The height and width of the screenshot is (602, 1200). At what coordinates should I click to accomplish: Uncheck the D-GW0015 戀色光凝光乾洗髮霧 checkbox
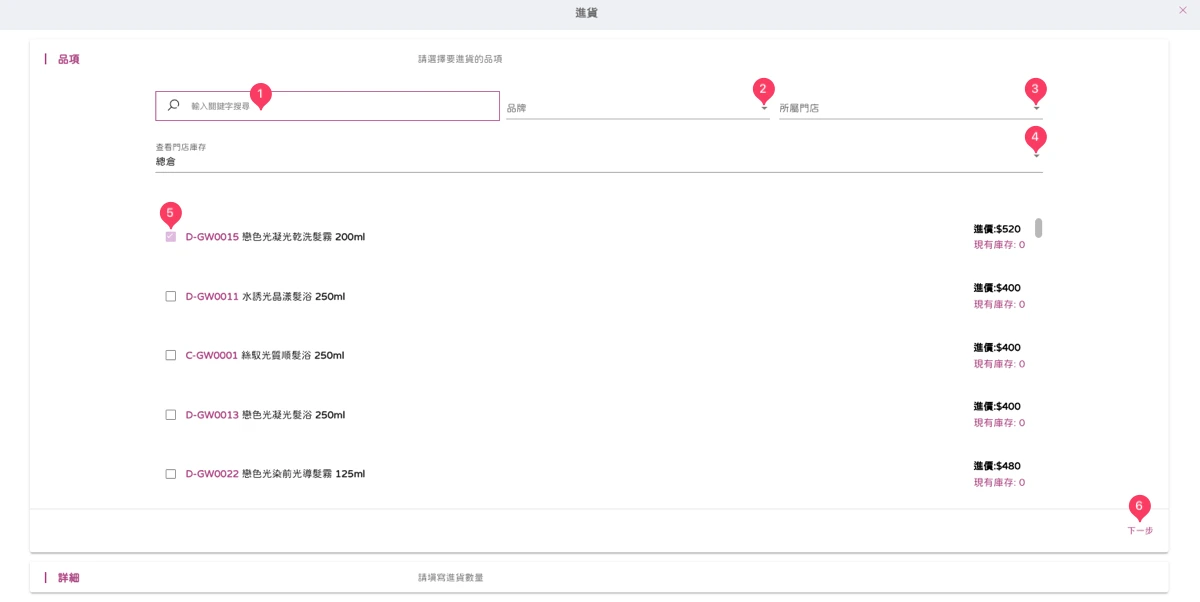[x=171, y=237]
